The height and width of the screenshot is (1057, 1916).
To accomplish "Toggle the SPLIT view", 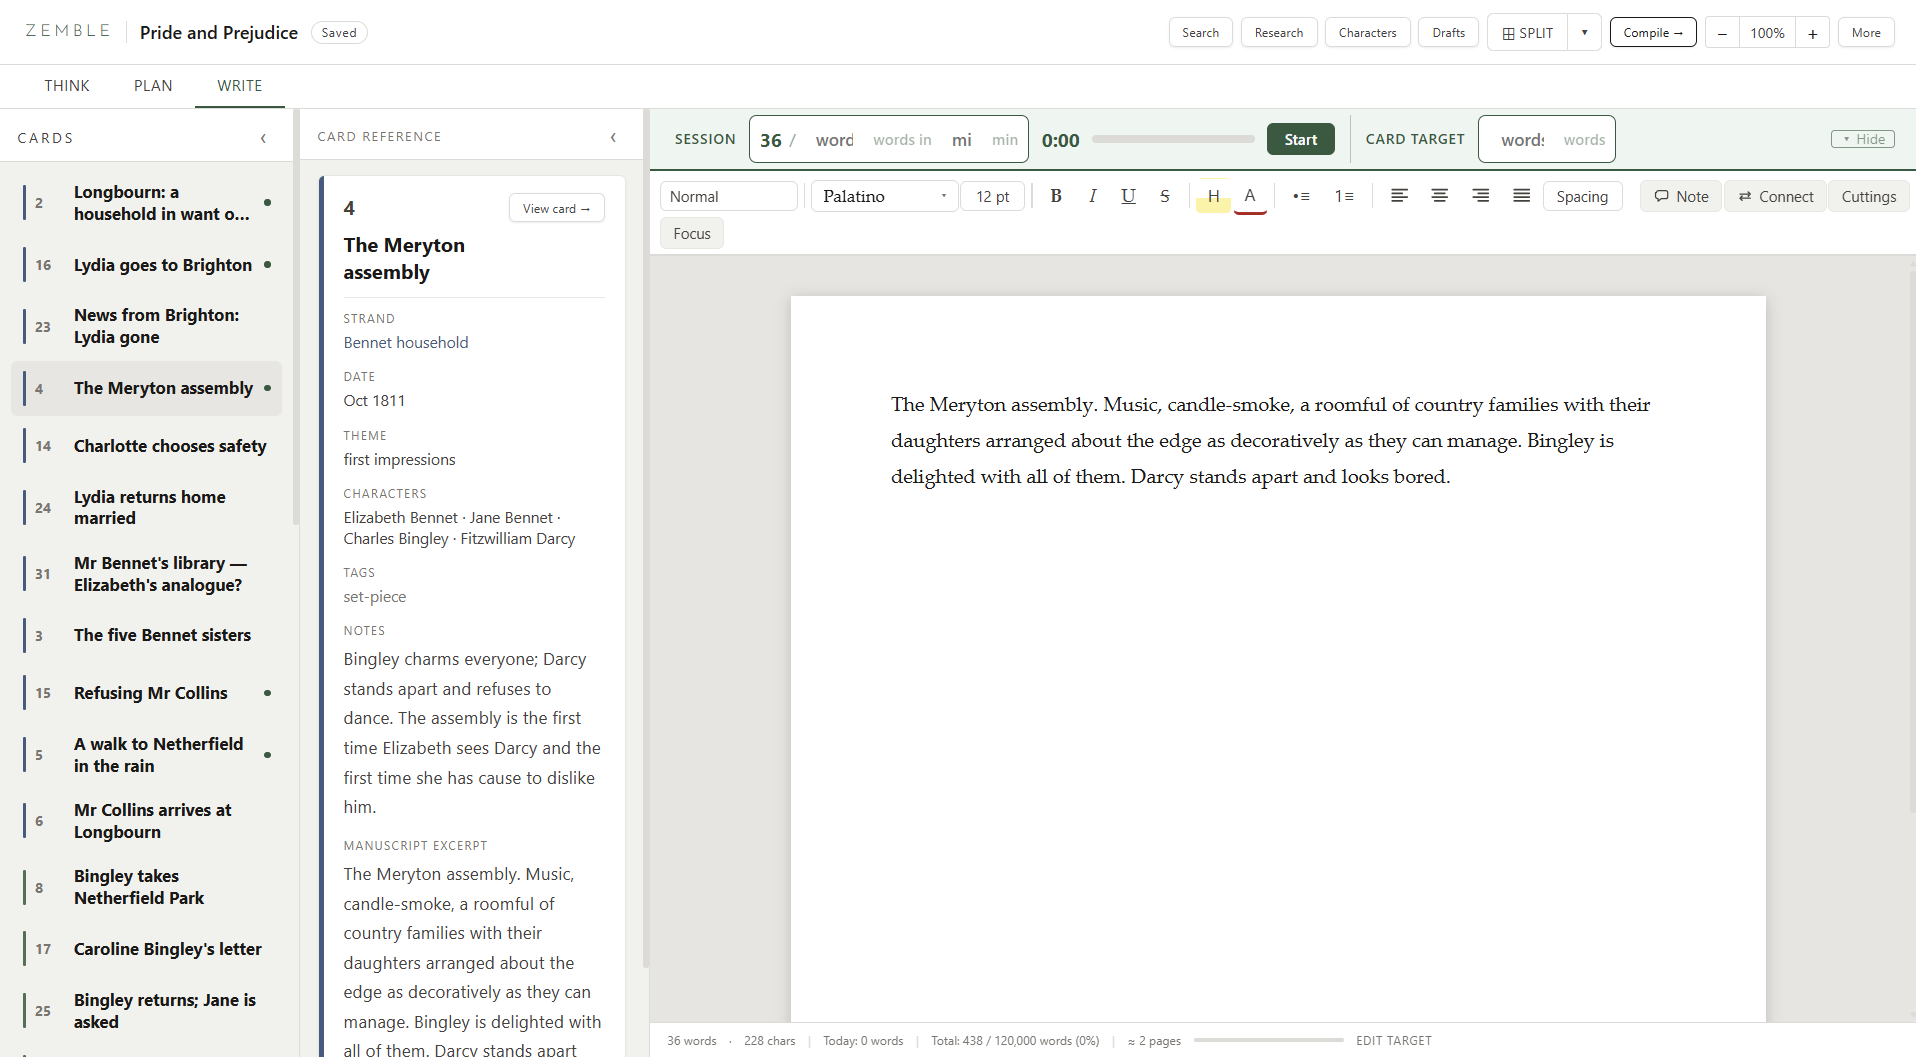I will click(1528, 33).
